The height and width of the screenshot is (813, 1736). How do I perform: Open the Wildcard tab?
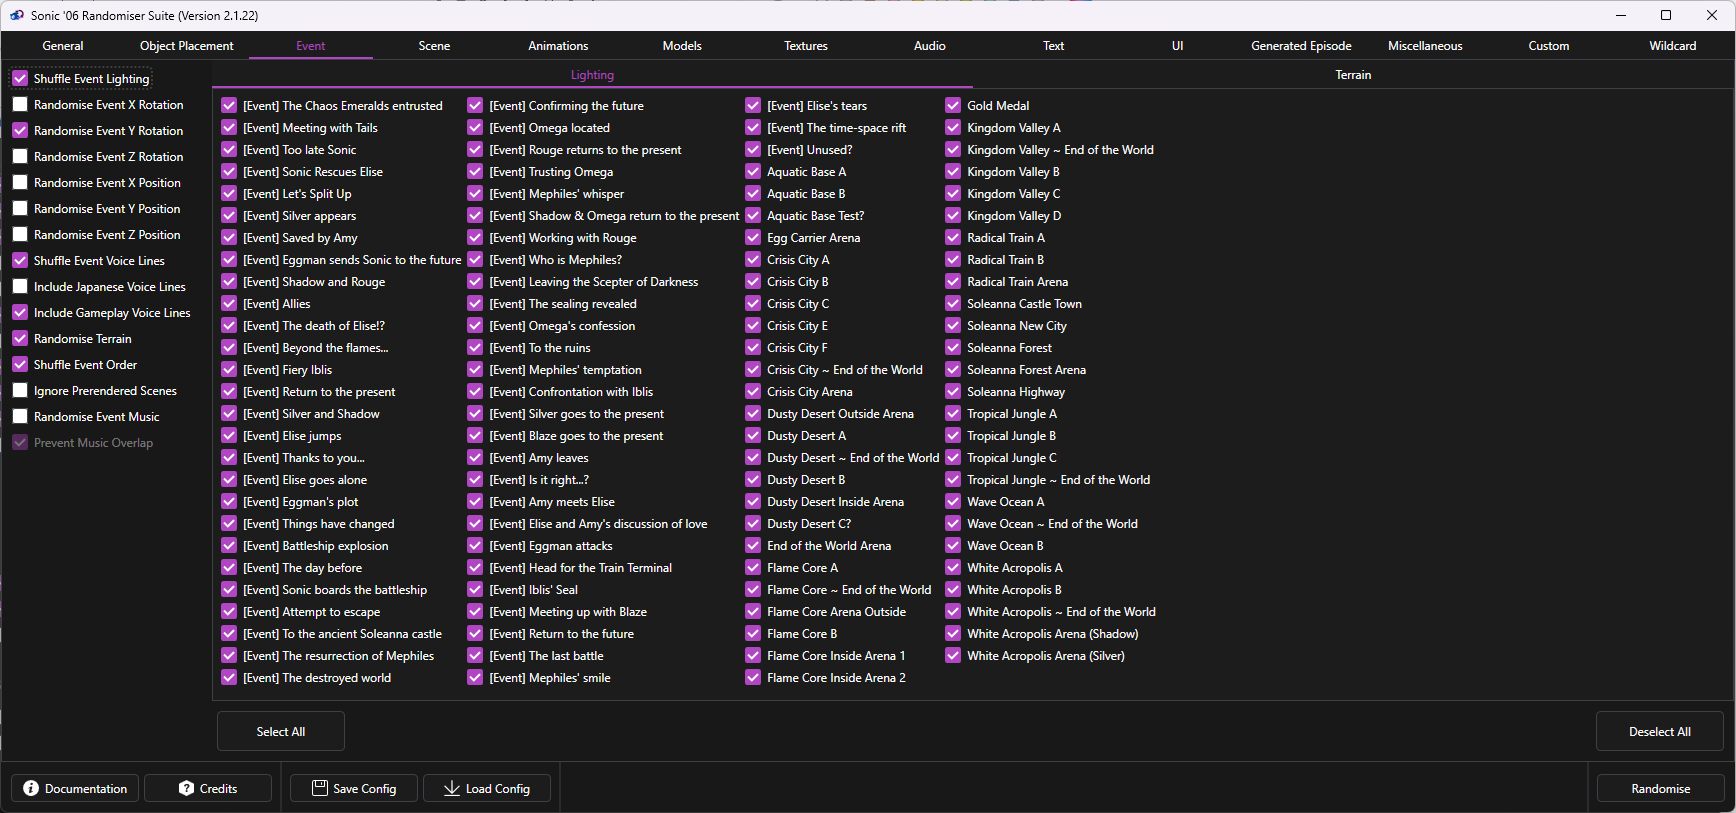pos(1673,46)
